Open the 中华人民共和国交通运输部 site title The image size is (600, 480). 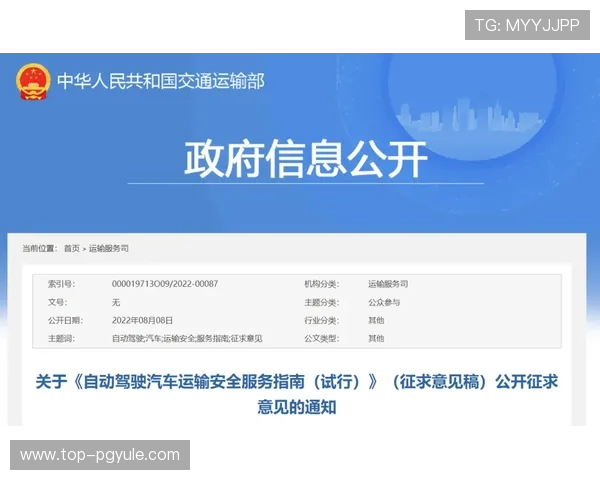coord(161,81)
